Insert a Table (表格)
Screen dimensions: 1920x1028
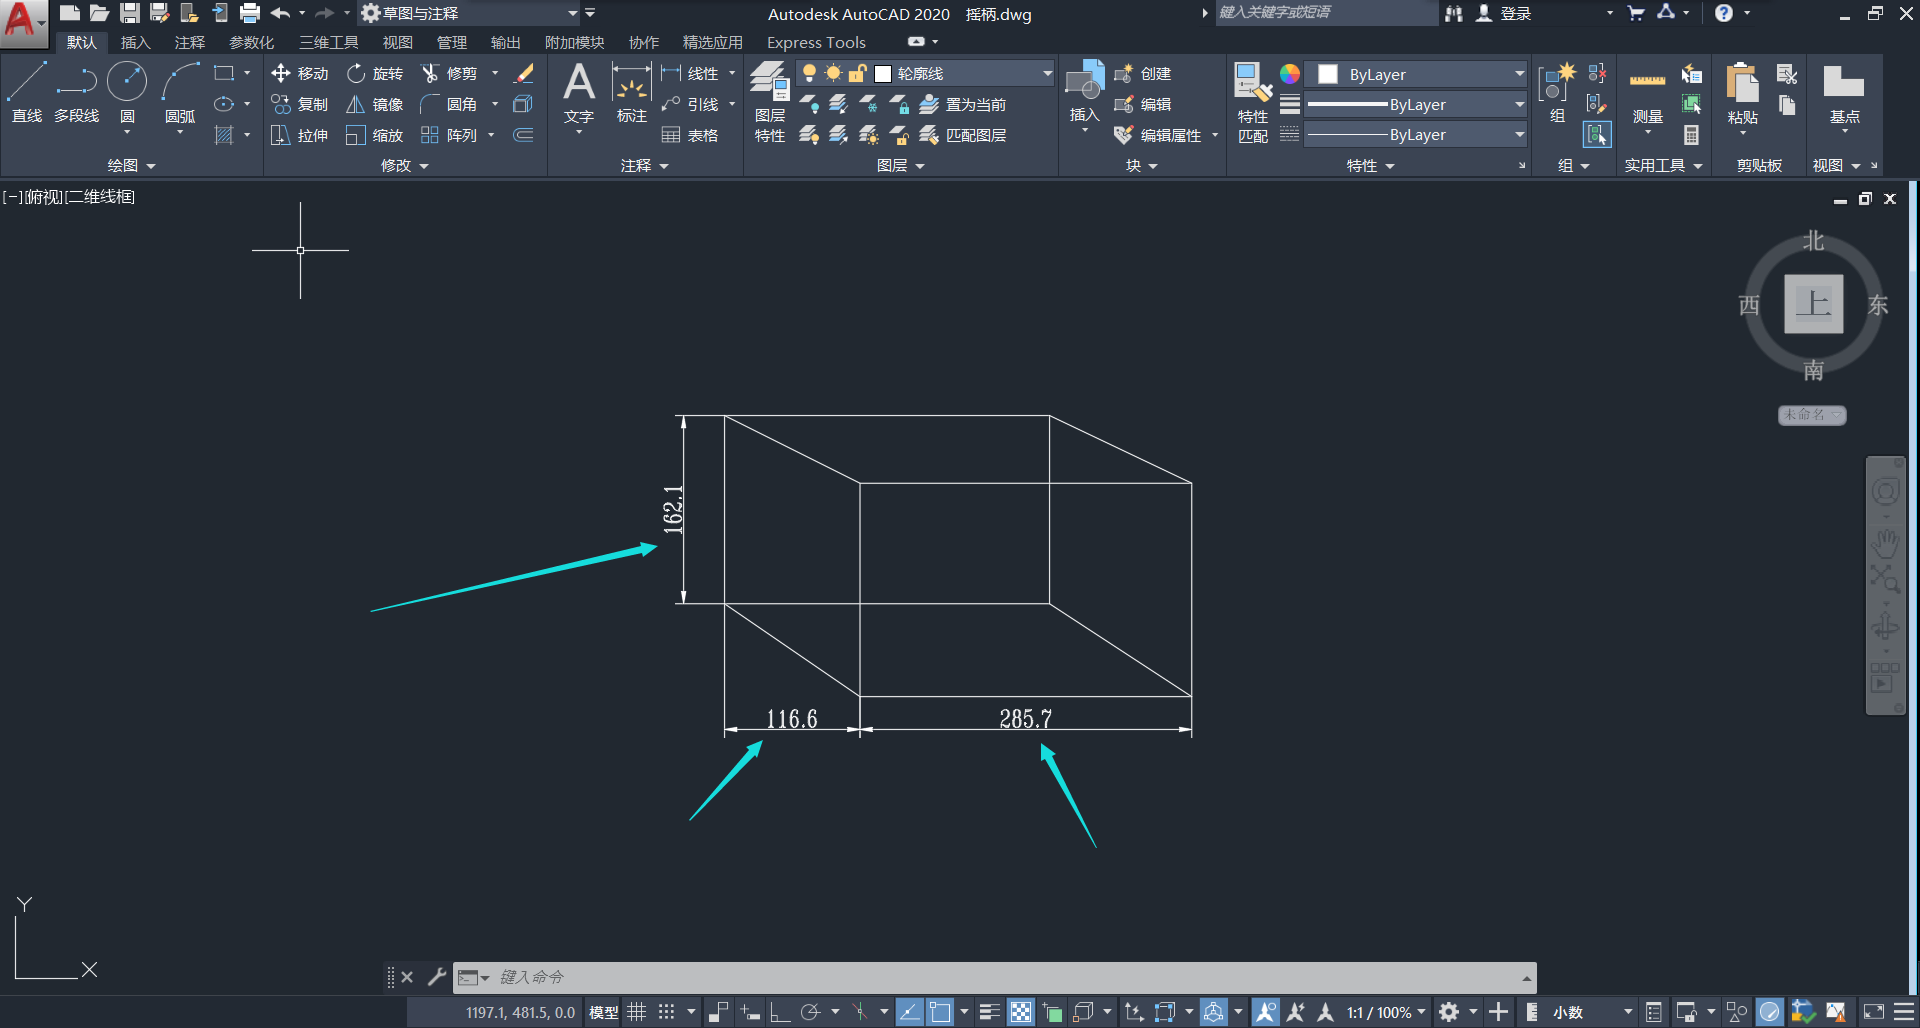[x=690, y=135]
